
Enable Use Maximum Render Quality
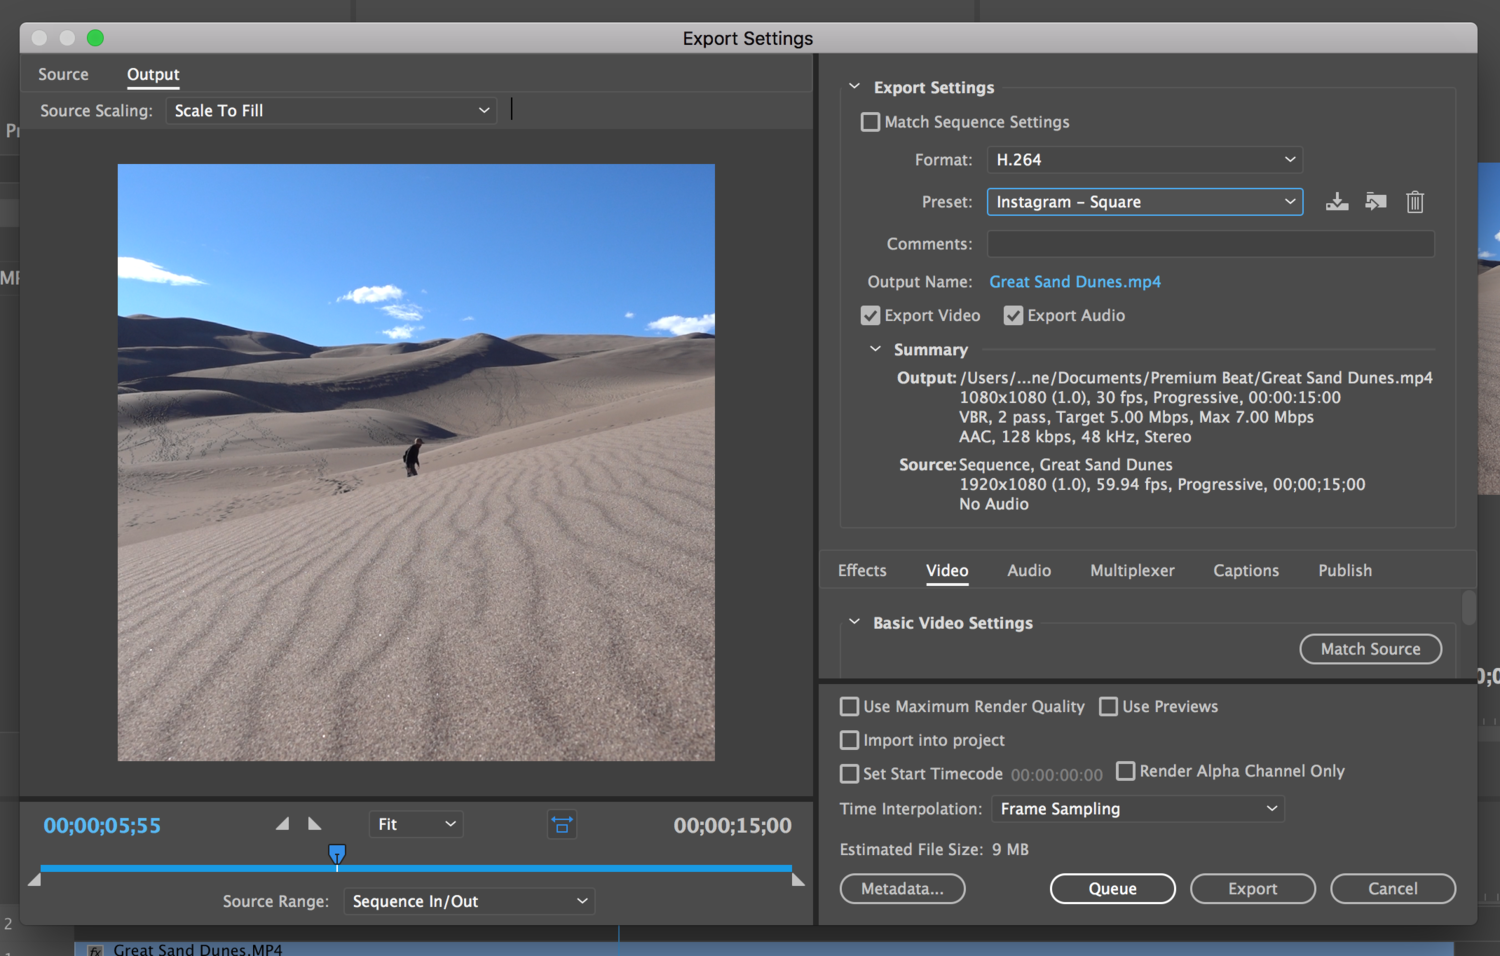[849, 707]
